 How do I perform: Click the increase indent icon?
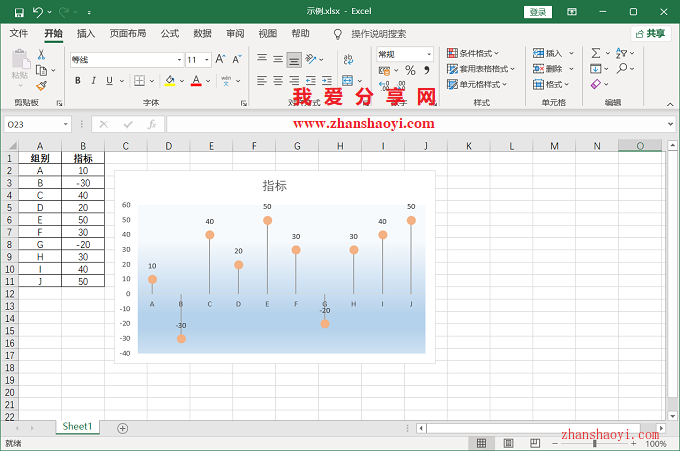[x=327, y=81]
